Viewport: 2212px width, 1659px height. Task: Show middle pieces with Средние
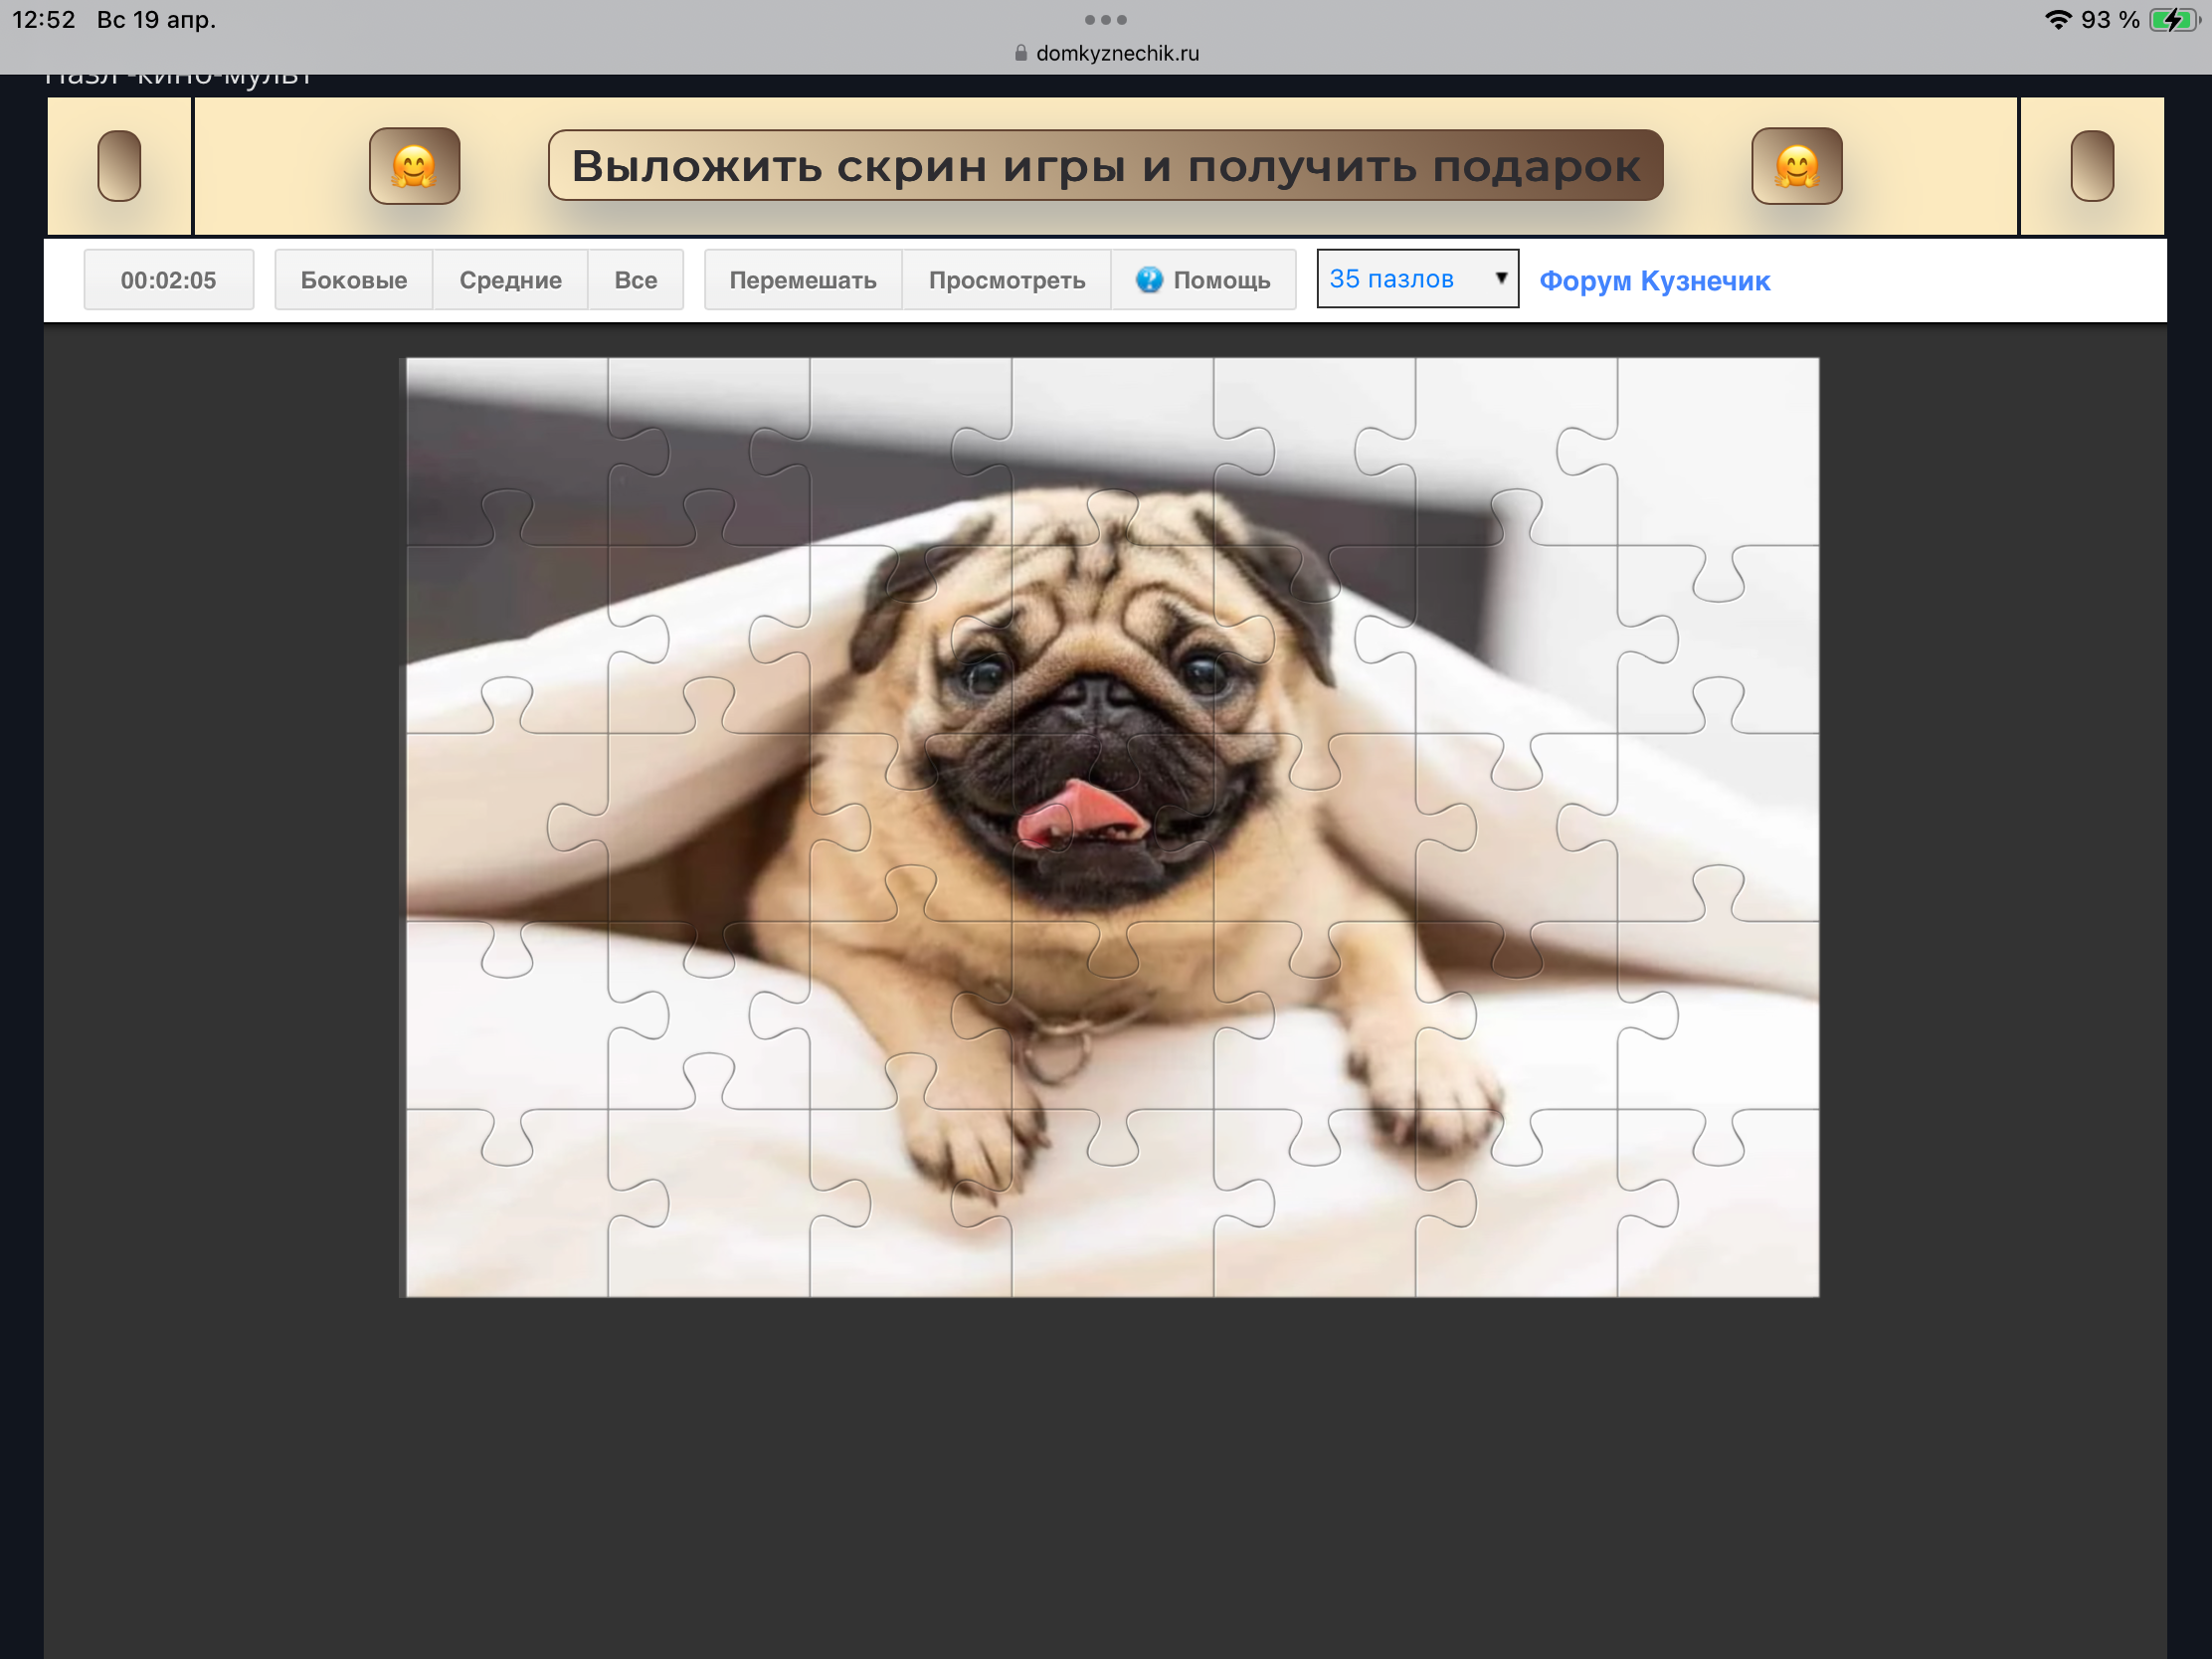510,280
